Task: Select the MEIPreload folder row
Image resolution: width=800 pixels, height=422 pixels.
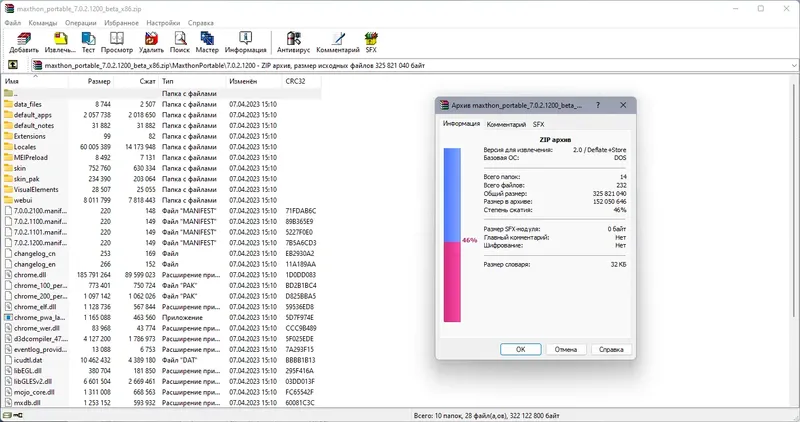Action: point(161,157)
